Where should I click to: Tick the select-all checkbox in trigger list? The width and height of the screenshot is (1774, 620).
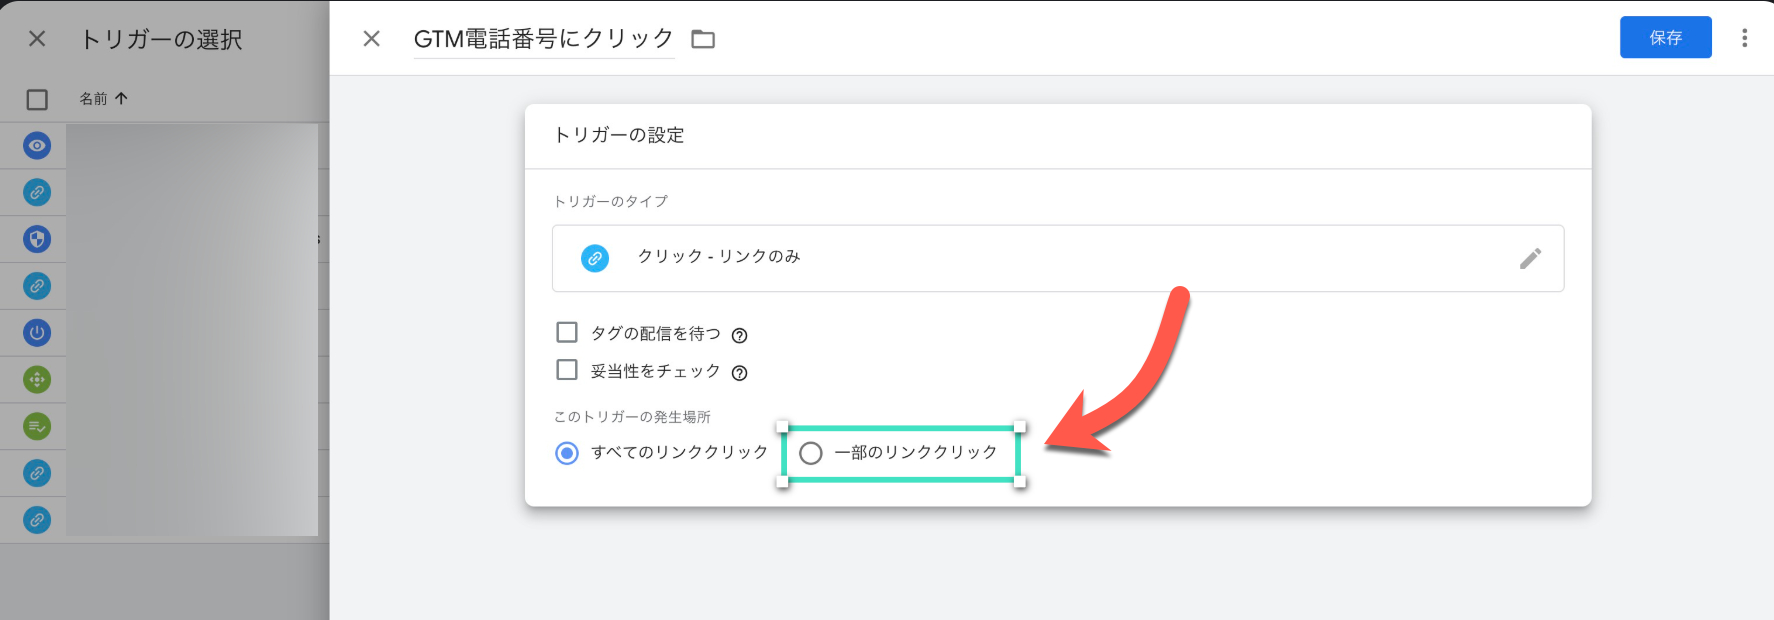(x=37, y=100)
